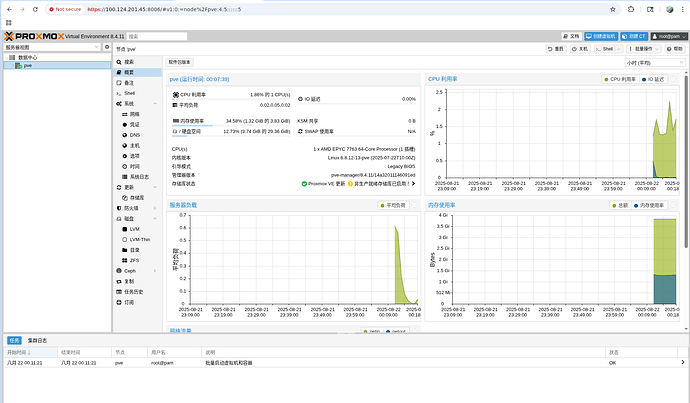Toggle IO 延迟 legend series
690x403 pixels.
pyautogui.click(x=653, y=79)
